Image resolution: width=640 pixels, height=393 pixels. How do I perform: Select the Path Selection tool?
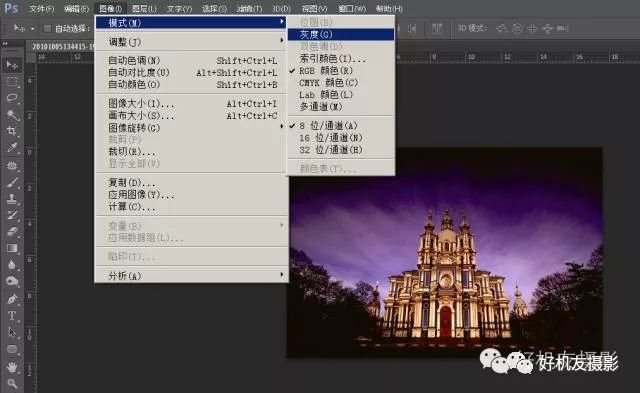click(x=12, y=332)
